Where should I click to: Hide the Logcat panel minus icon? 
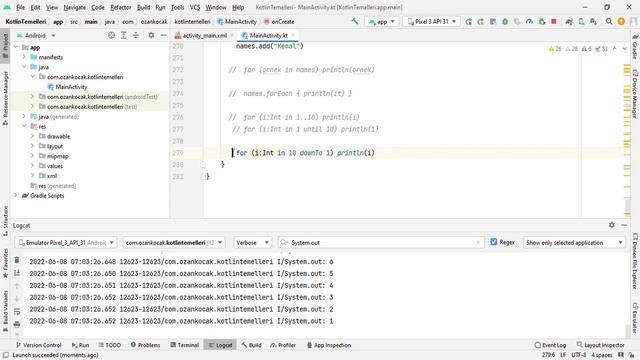[x=624, y=225]
